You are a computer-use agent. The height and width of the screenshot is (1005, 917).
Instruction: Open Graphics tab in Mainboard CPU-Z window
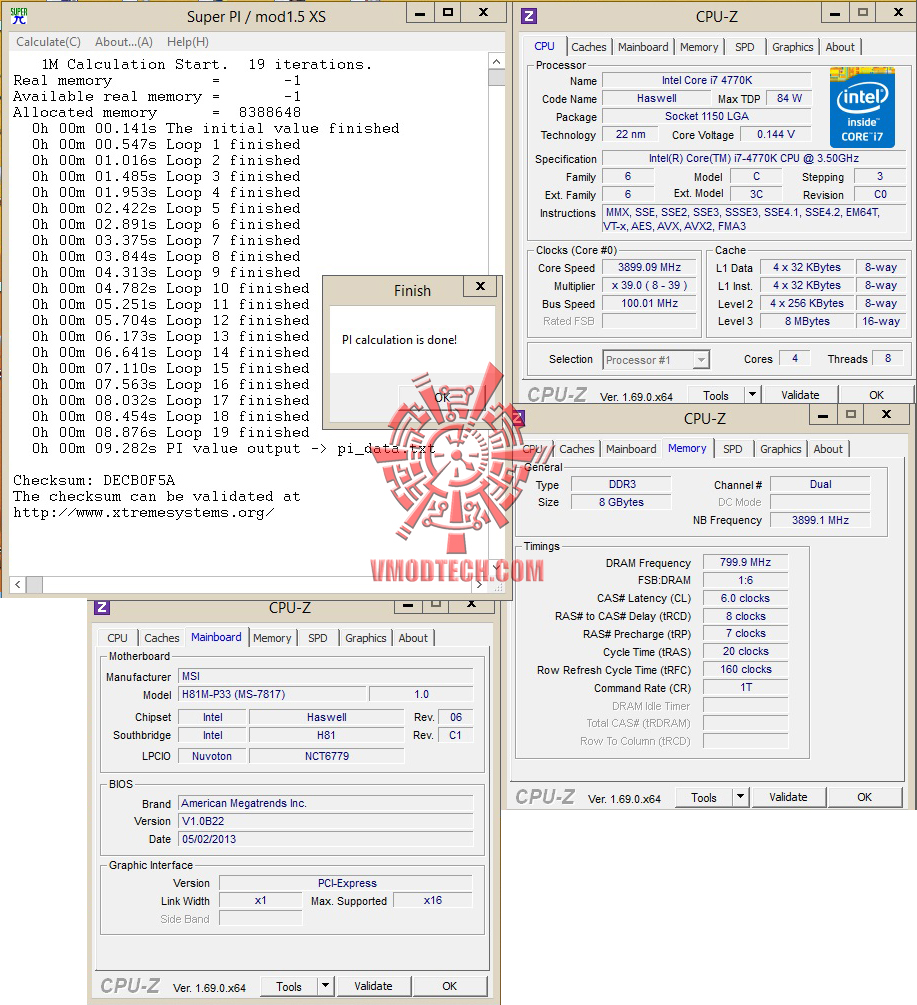(365, 638)
